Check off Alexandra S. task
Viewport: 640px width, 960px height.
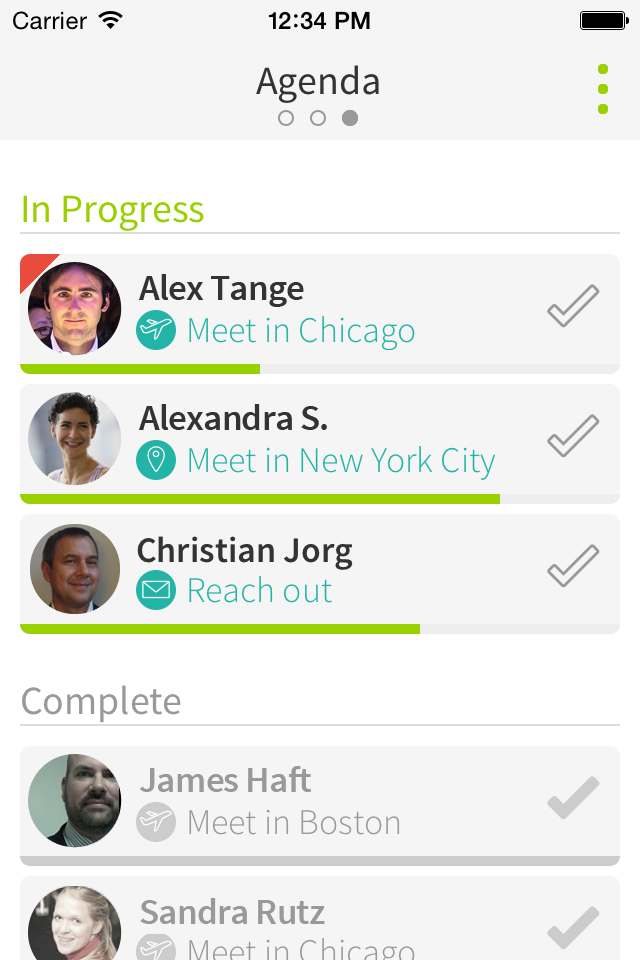(573, 436)
